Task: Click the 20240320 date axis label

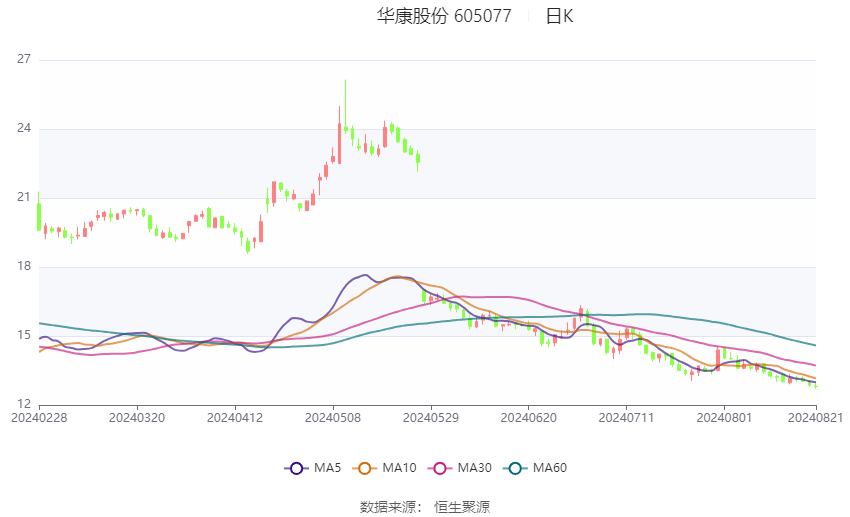Action: click(x=137, y=418)
